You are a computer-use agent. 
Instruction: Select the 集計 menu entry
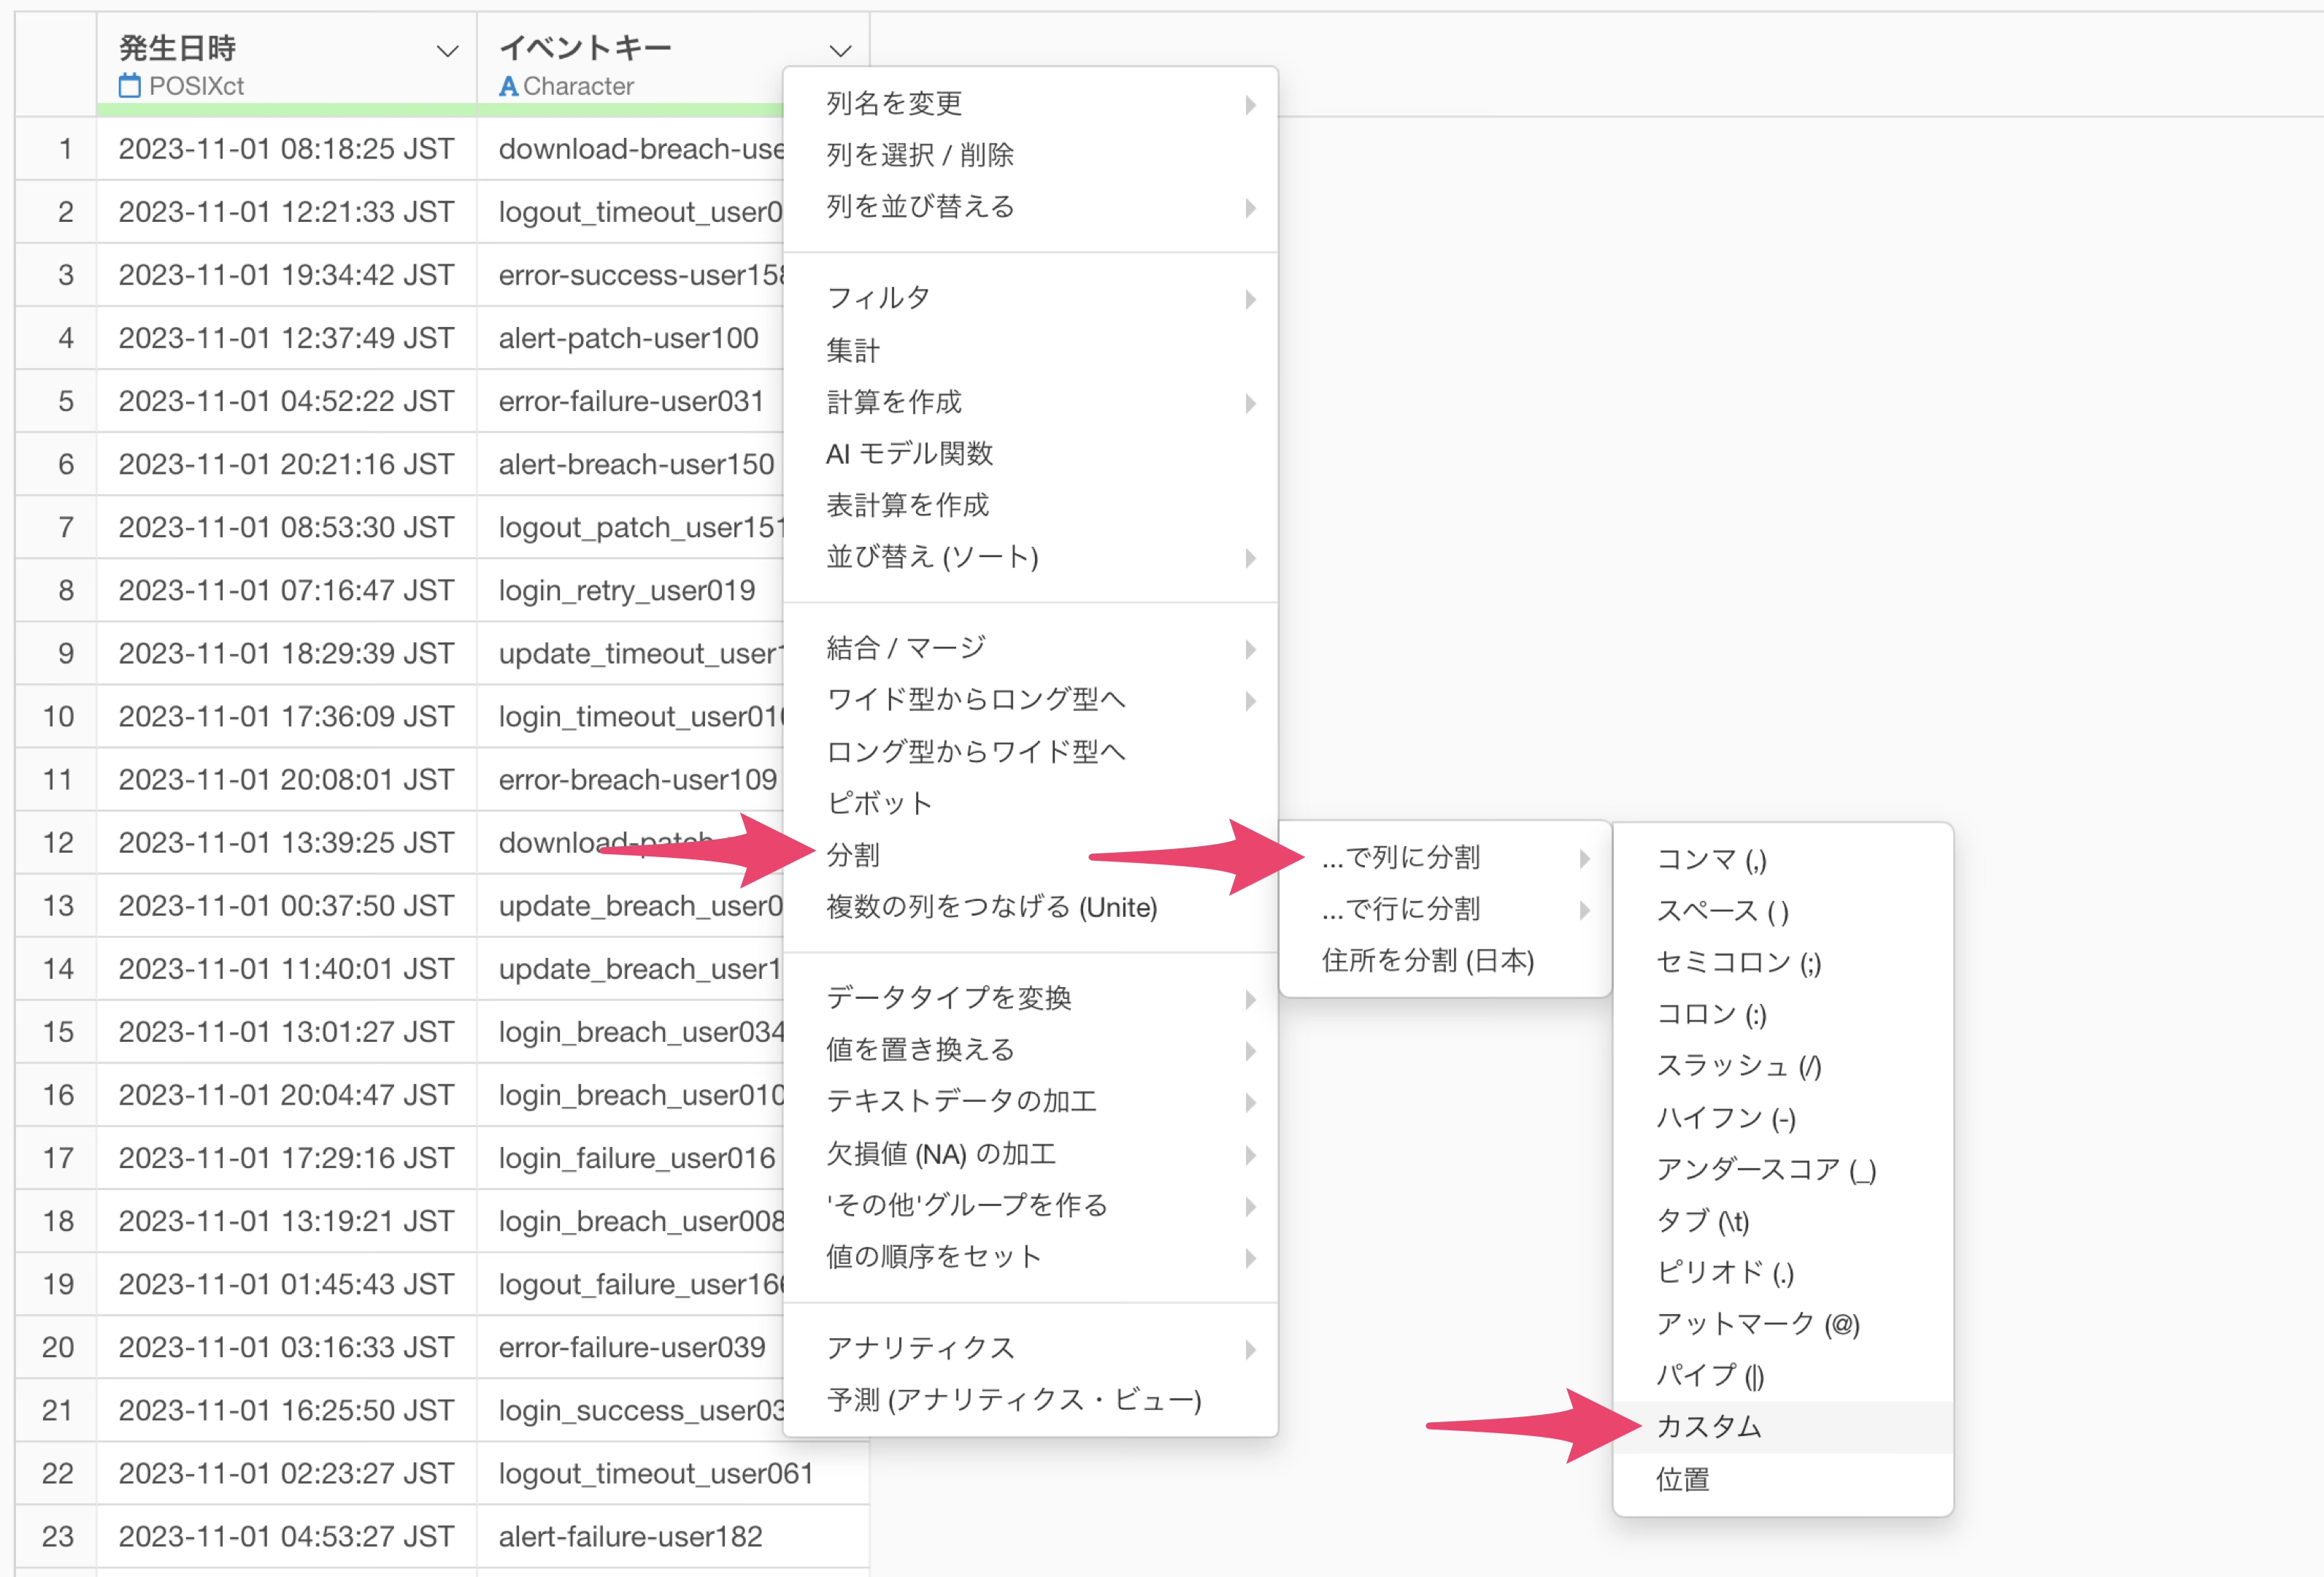point(853,350)
